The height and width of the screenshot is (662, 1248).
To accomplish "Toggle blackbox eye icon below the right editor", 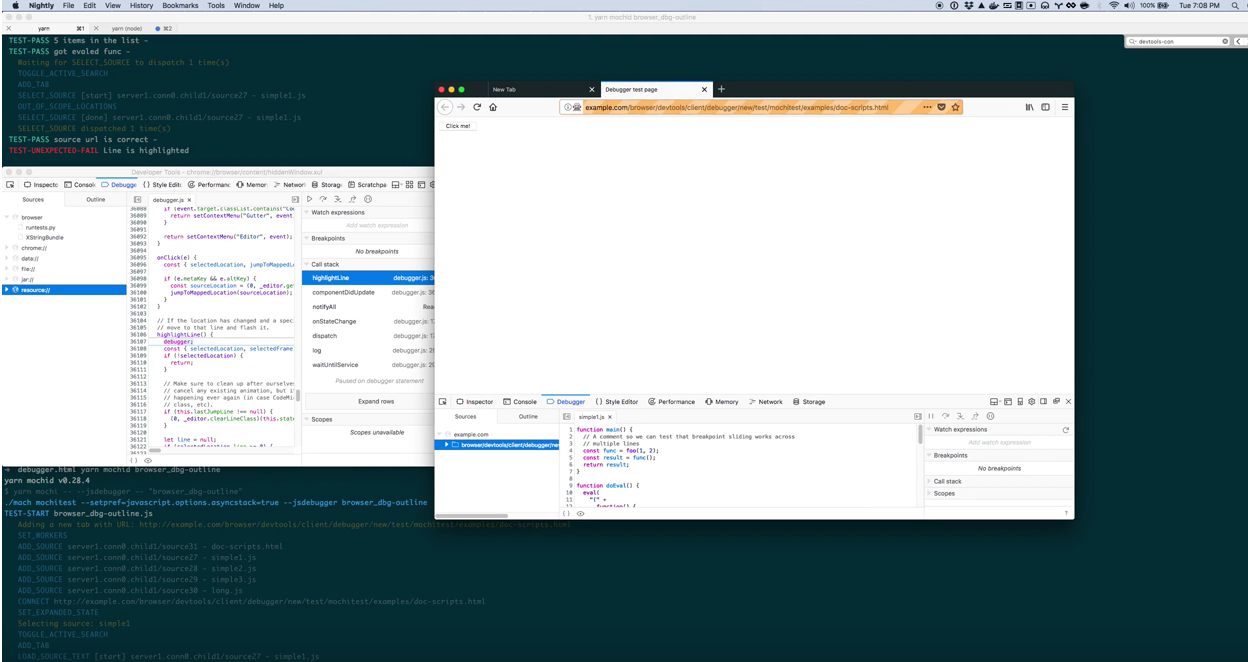I will coord(580,513).
